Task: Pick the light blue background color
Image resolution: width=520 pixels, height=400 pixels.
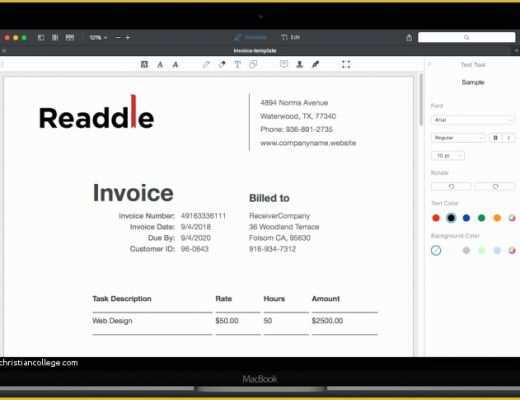Action: tap(497, 250)
